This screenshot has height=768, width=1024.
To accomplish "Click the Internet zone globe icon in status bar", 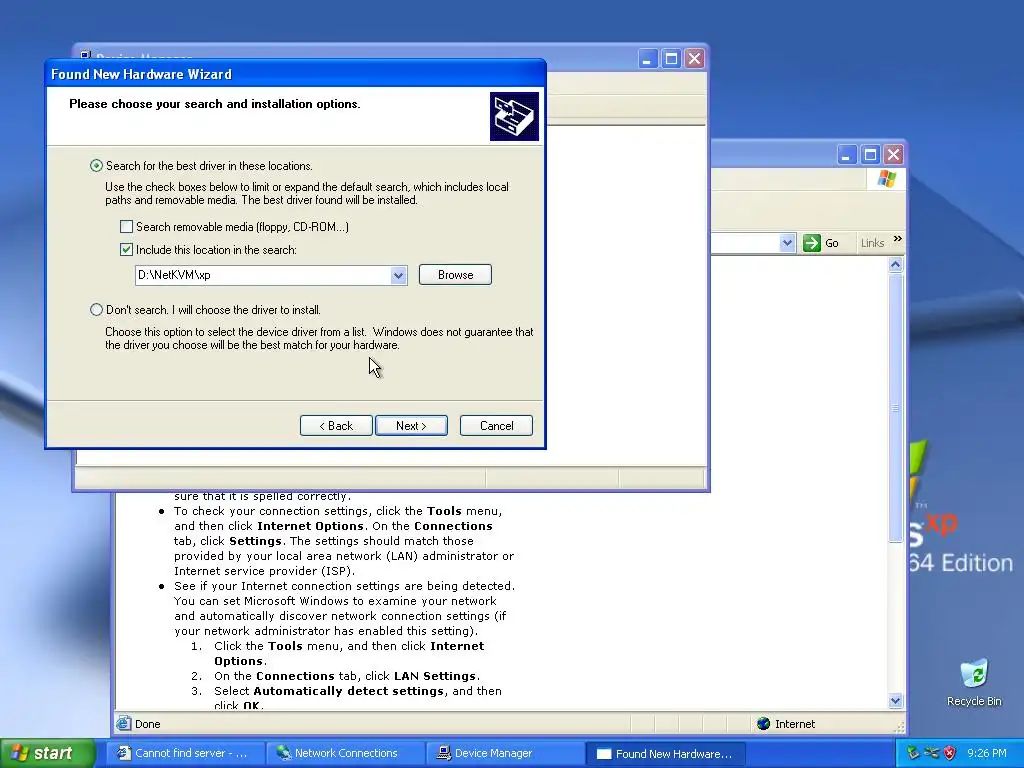I will (x=763, y=724).
